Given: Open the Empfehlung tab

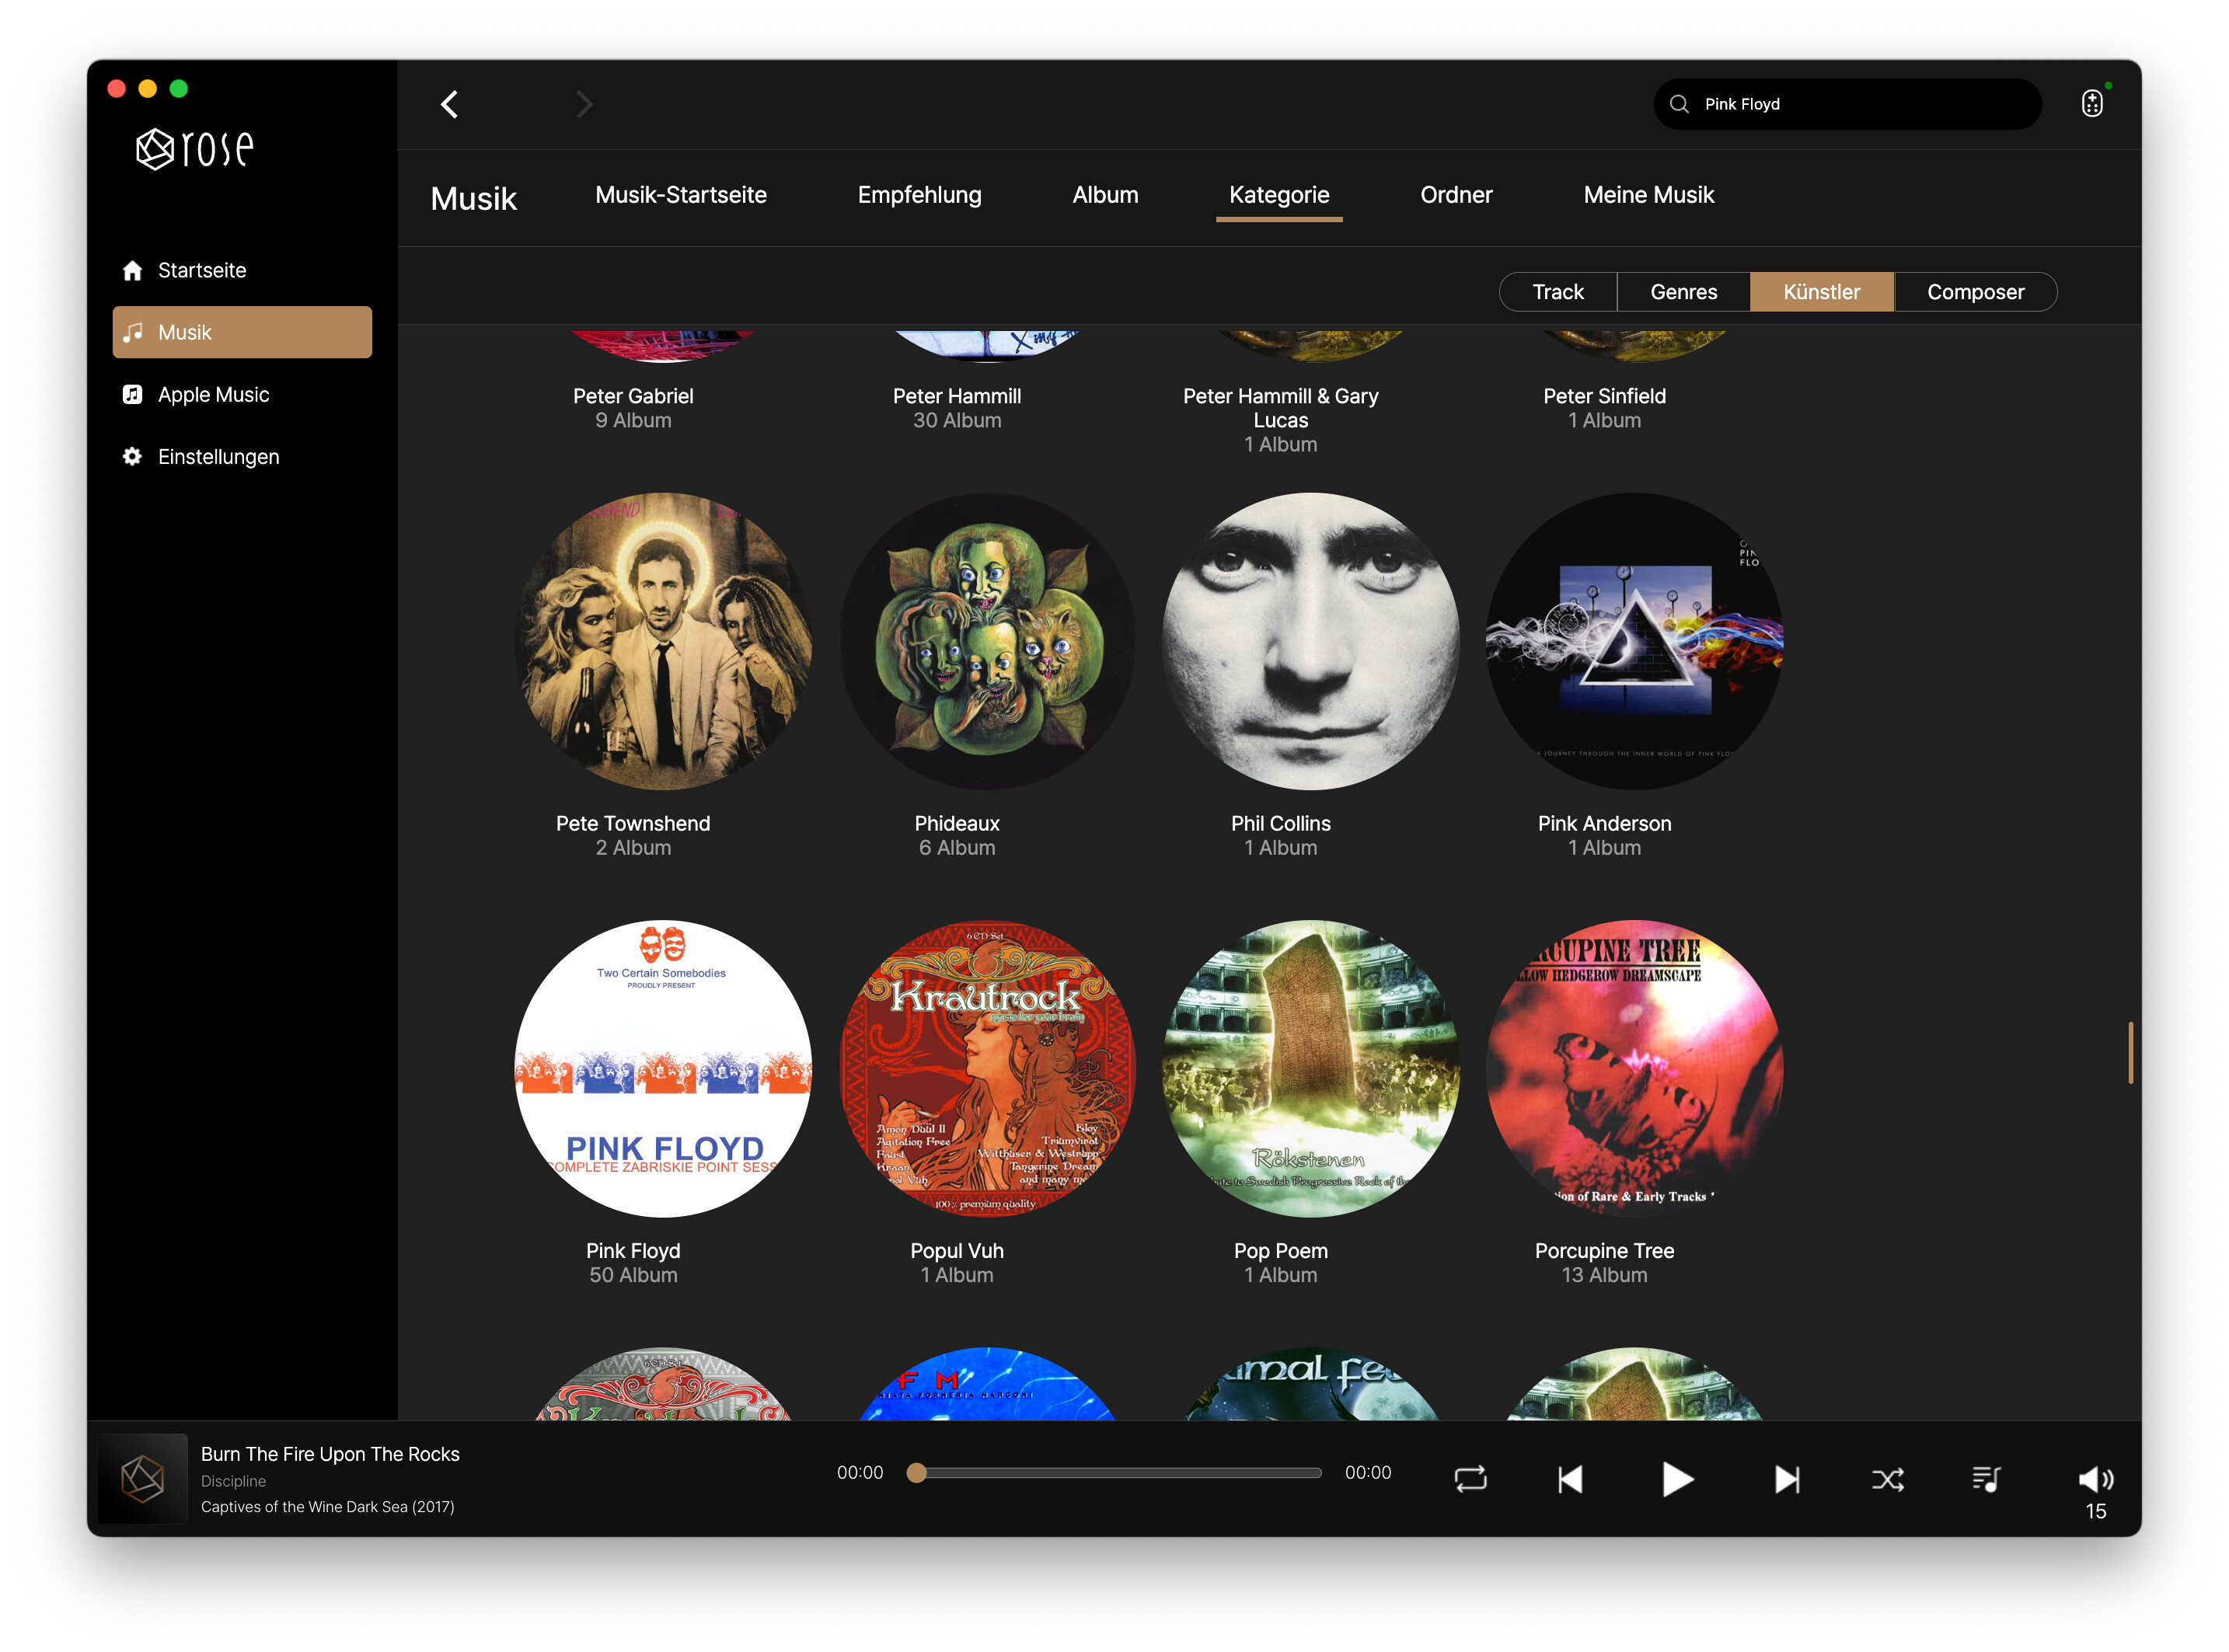Looking at the screenshot, I should (x=919, y=195).
